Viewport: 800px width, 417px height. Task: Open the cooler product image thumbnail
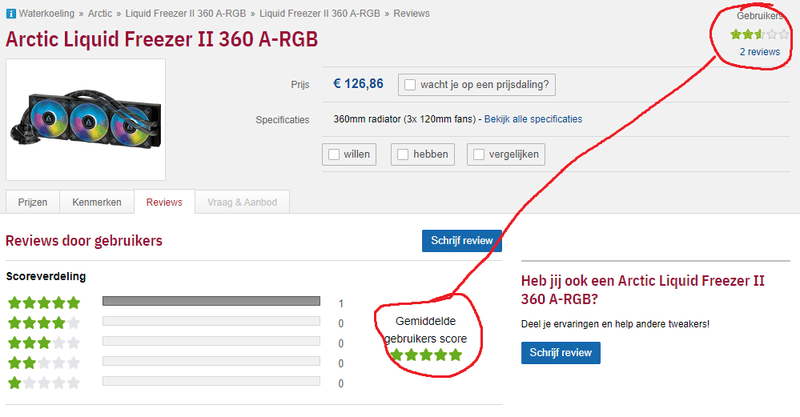[86, 119]
